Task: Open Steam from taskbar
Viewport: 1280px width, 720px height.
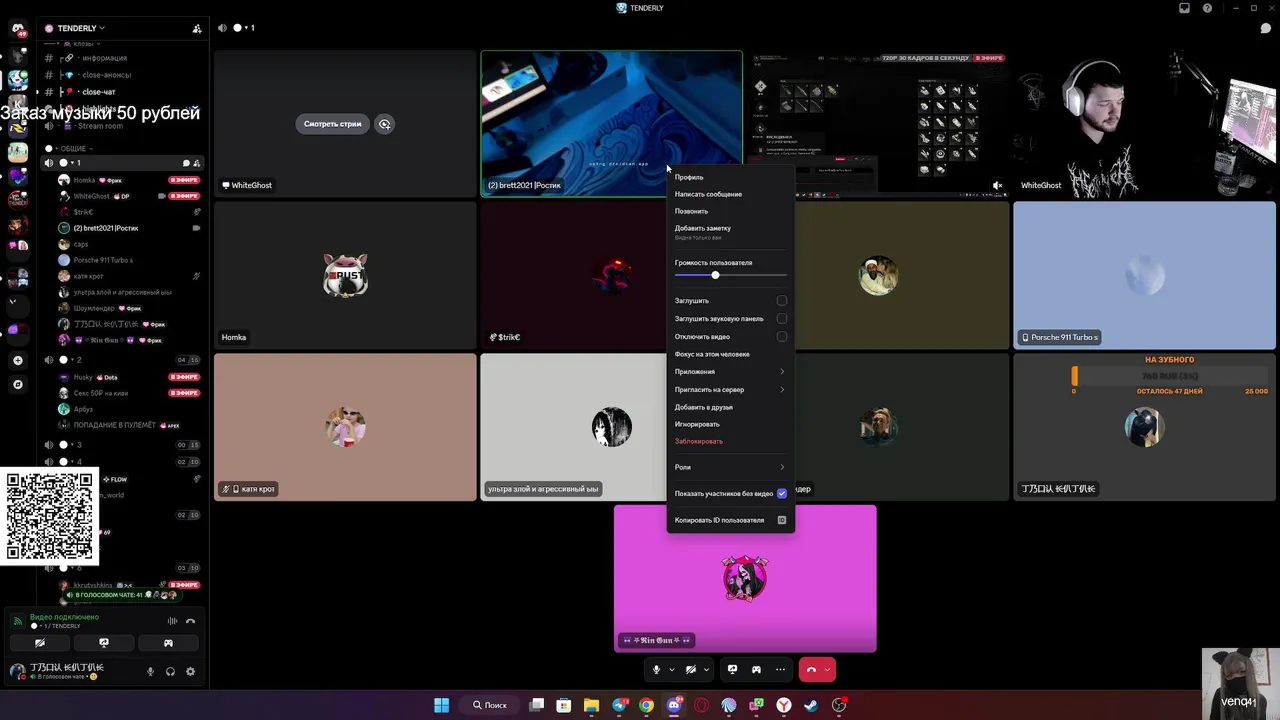Action: point(811,705)
